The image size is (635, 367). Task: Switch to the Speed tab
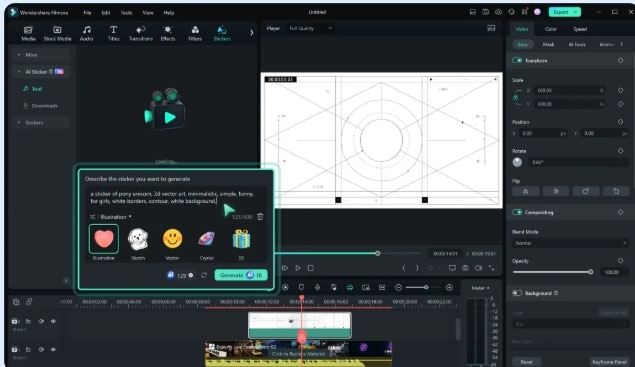(x=580, y=29)
